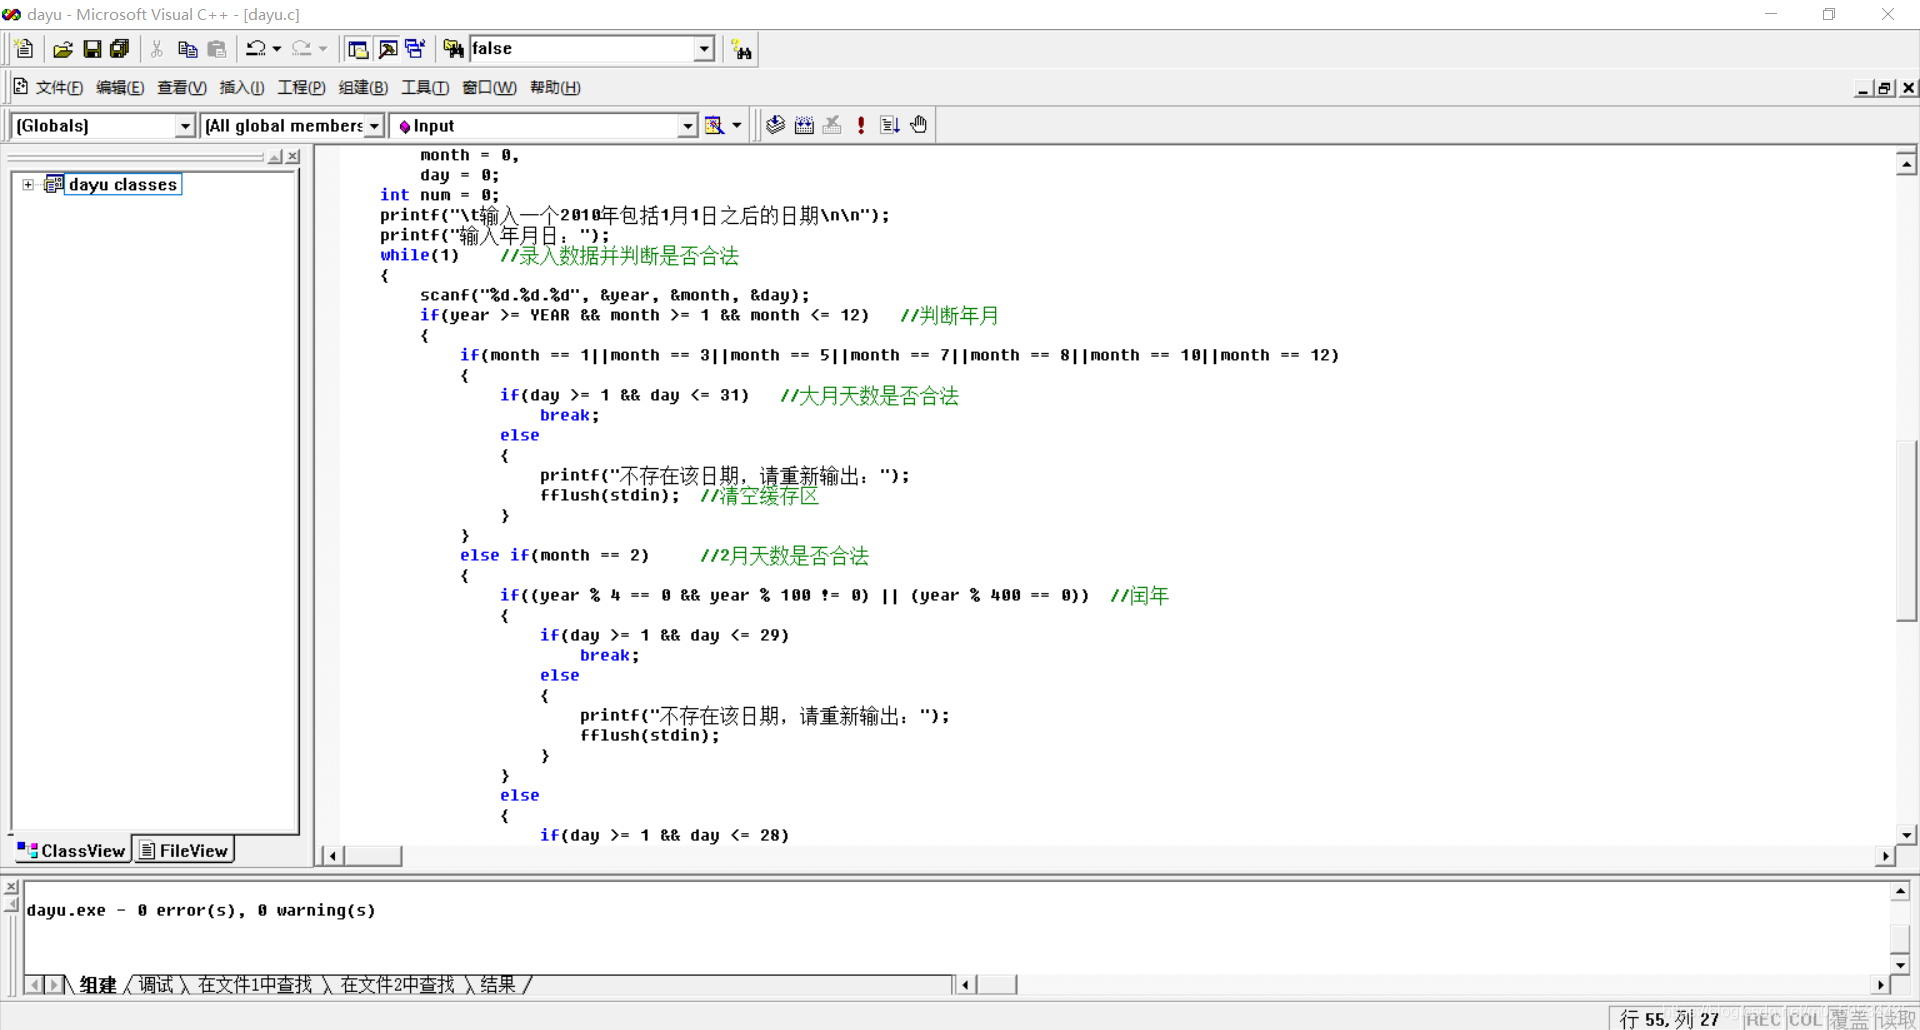Image resolution: width=1920 pixels, height=1030 pixels.
Task: Click the Find in Files icon
Action: [453, 49]
